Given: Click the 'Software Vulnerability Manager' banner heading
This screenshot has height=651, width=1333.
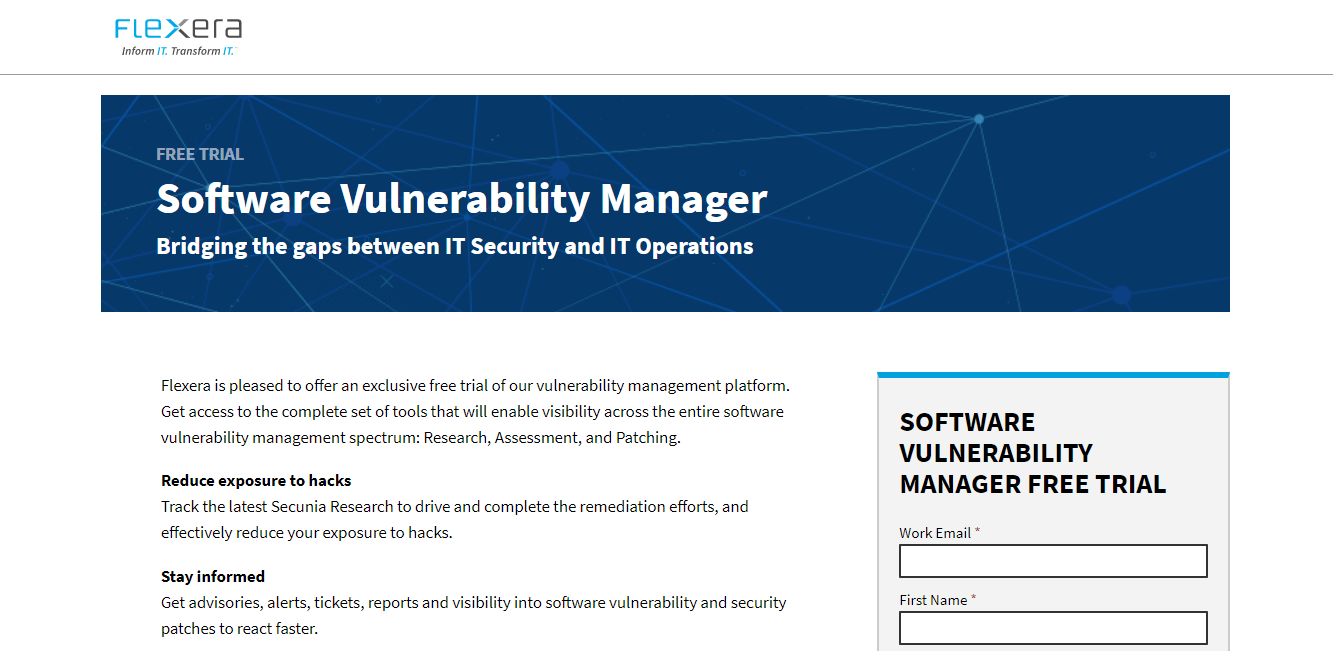Looking at the screenshot, I should pos(462,198).
